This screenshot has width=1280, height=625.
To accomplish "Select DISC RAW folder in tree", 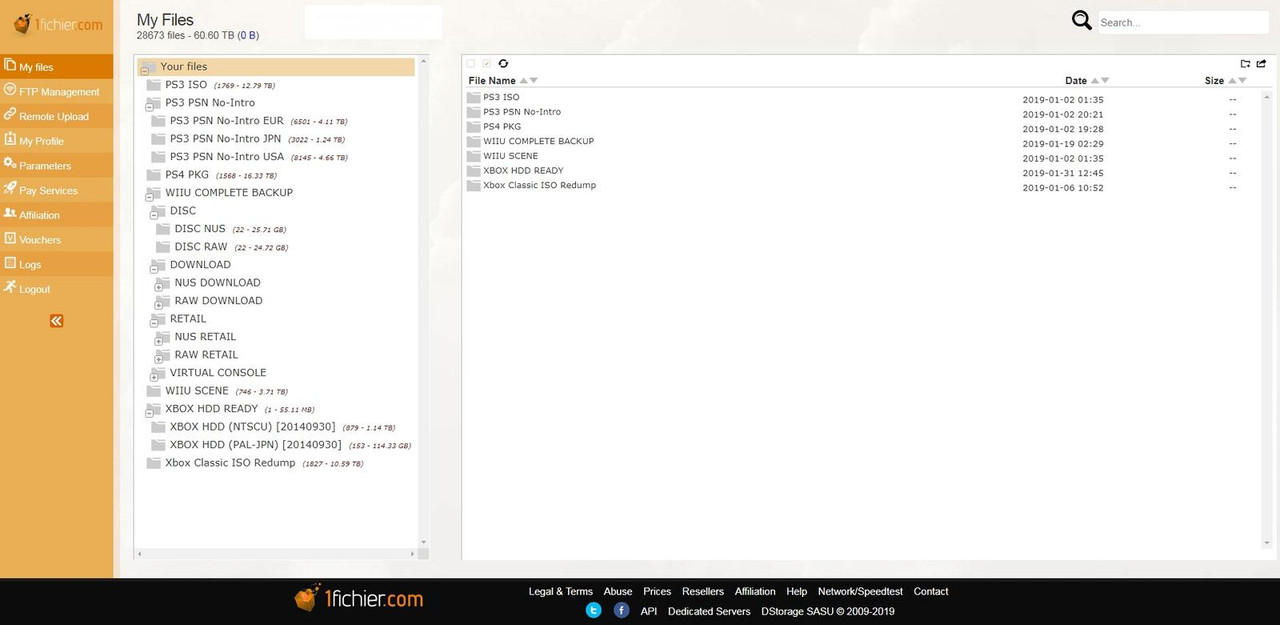I will tap(201, 247).
